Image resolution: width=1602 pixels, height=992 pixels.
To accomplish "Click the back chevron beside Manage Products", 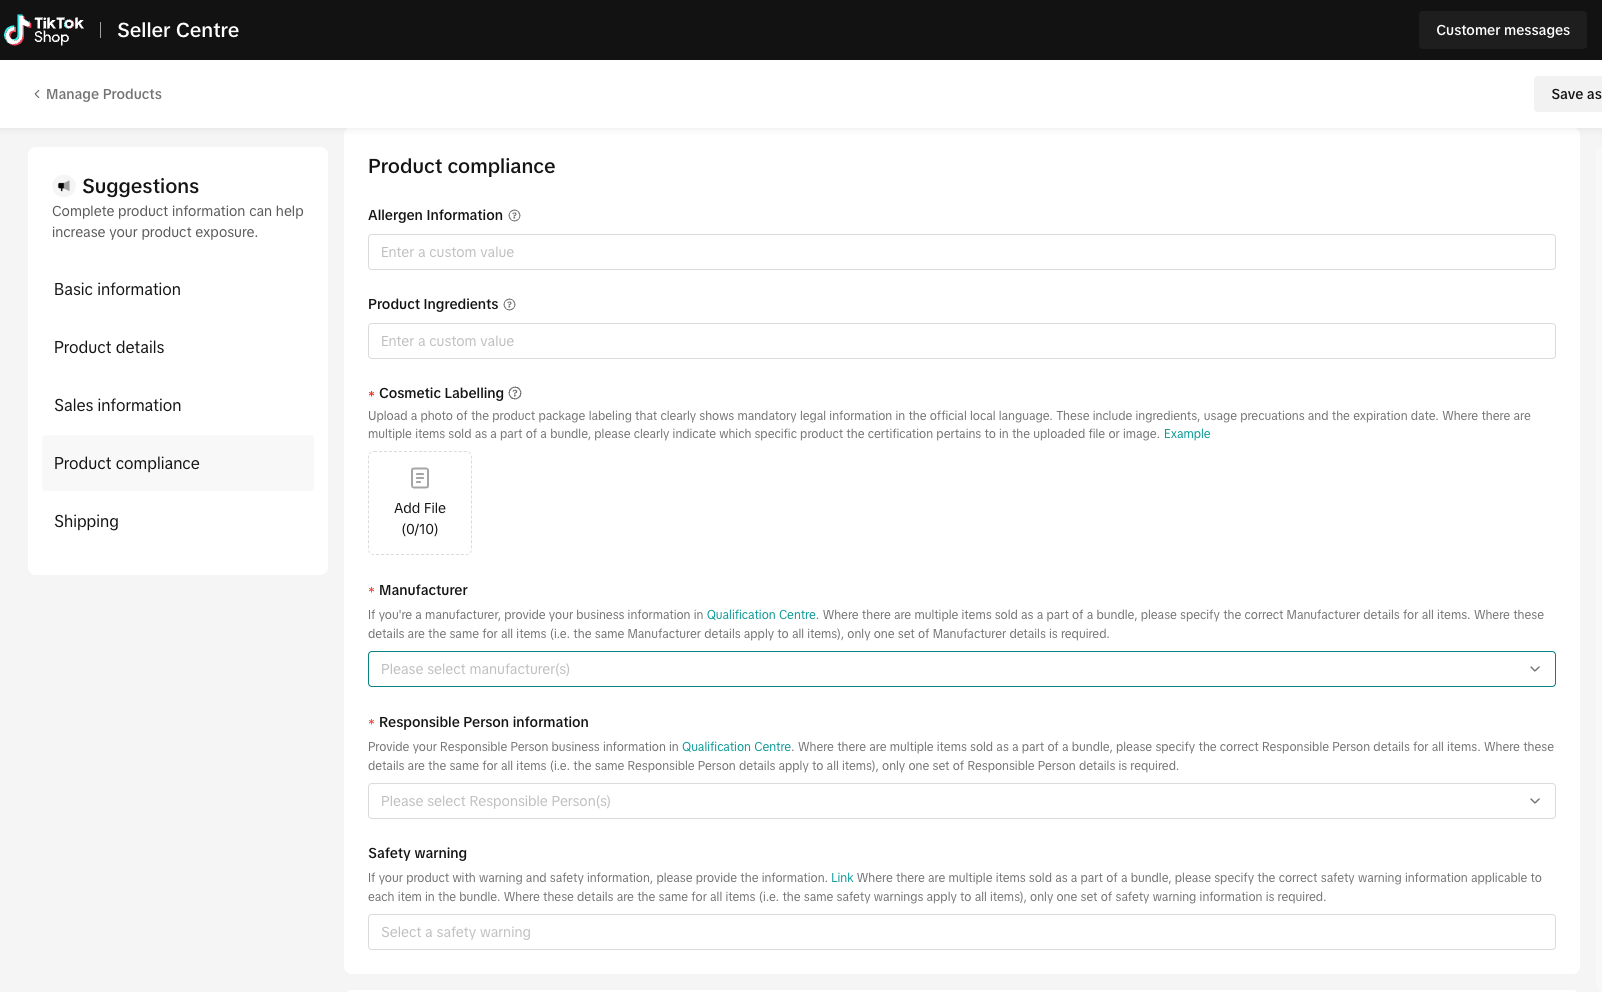I will [x=37, y=94].
